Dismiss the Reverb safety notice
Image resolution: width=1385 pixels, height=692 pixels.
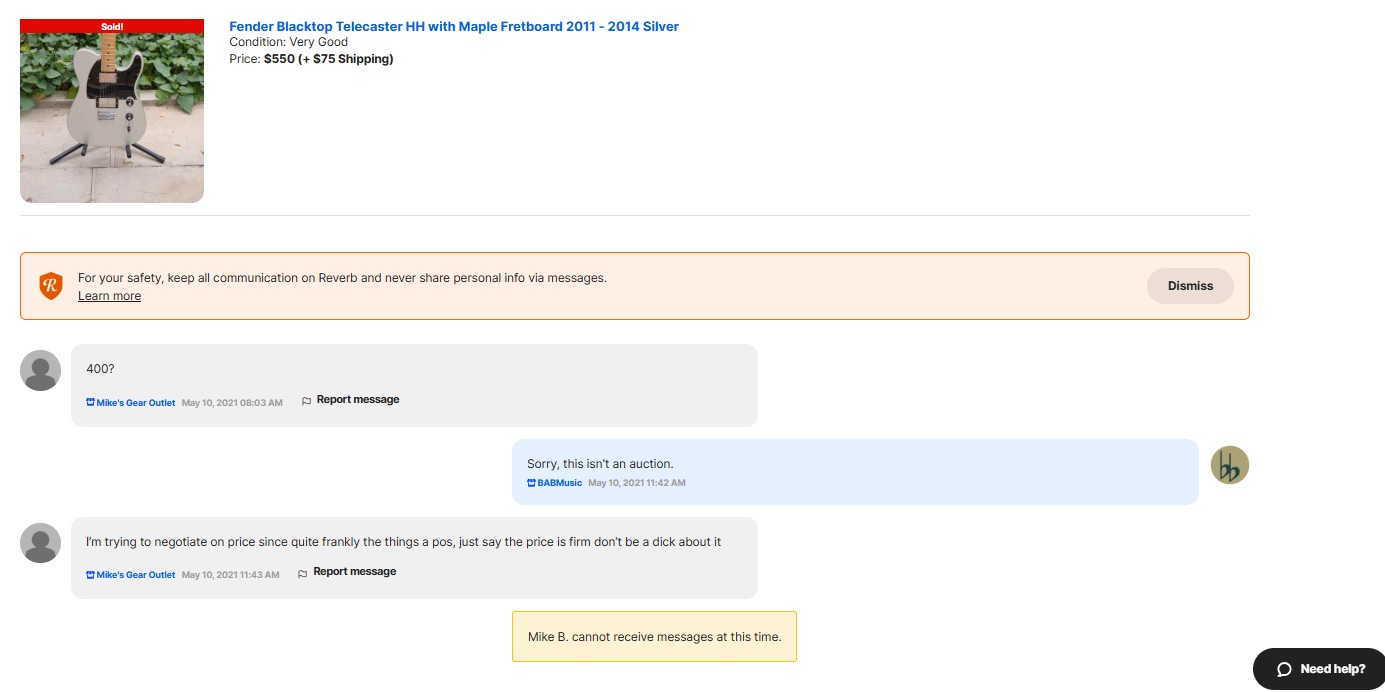pos(1190,286)
